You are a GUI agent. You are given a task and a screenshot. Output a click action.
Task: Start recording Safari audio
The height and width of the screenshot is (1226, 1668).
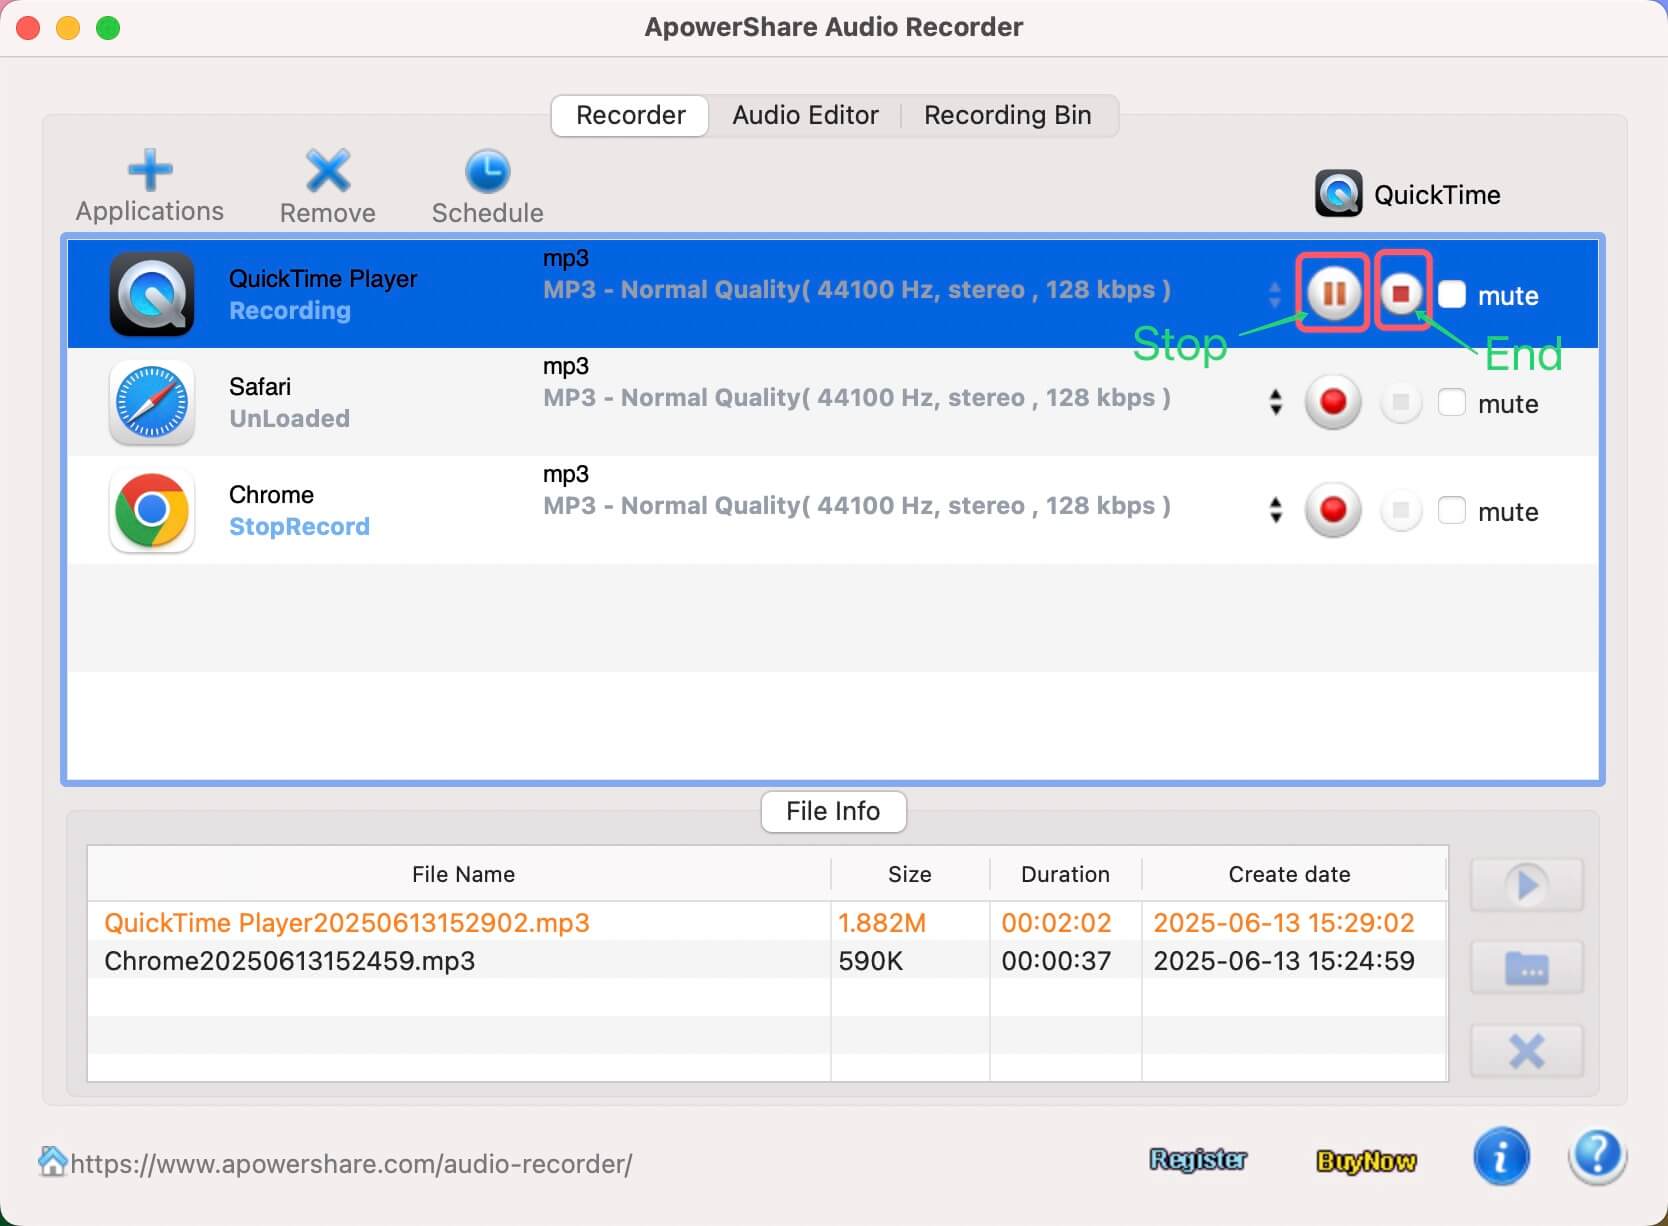pyautogui.click(x=1332, y=402)
